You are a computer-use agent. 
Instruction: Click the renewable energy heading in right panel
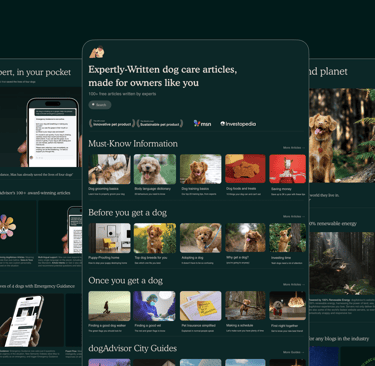click(333, 224)
